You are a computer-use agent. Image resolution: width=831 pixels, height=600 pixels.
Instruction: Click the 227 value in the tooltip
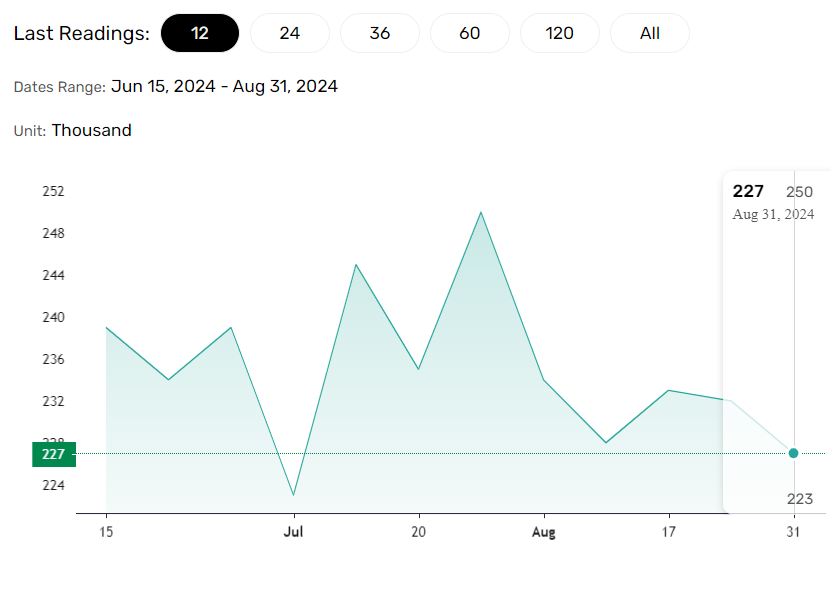[748, 191]
